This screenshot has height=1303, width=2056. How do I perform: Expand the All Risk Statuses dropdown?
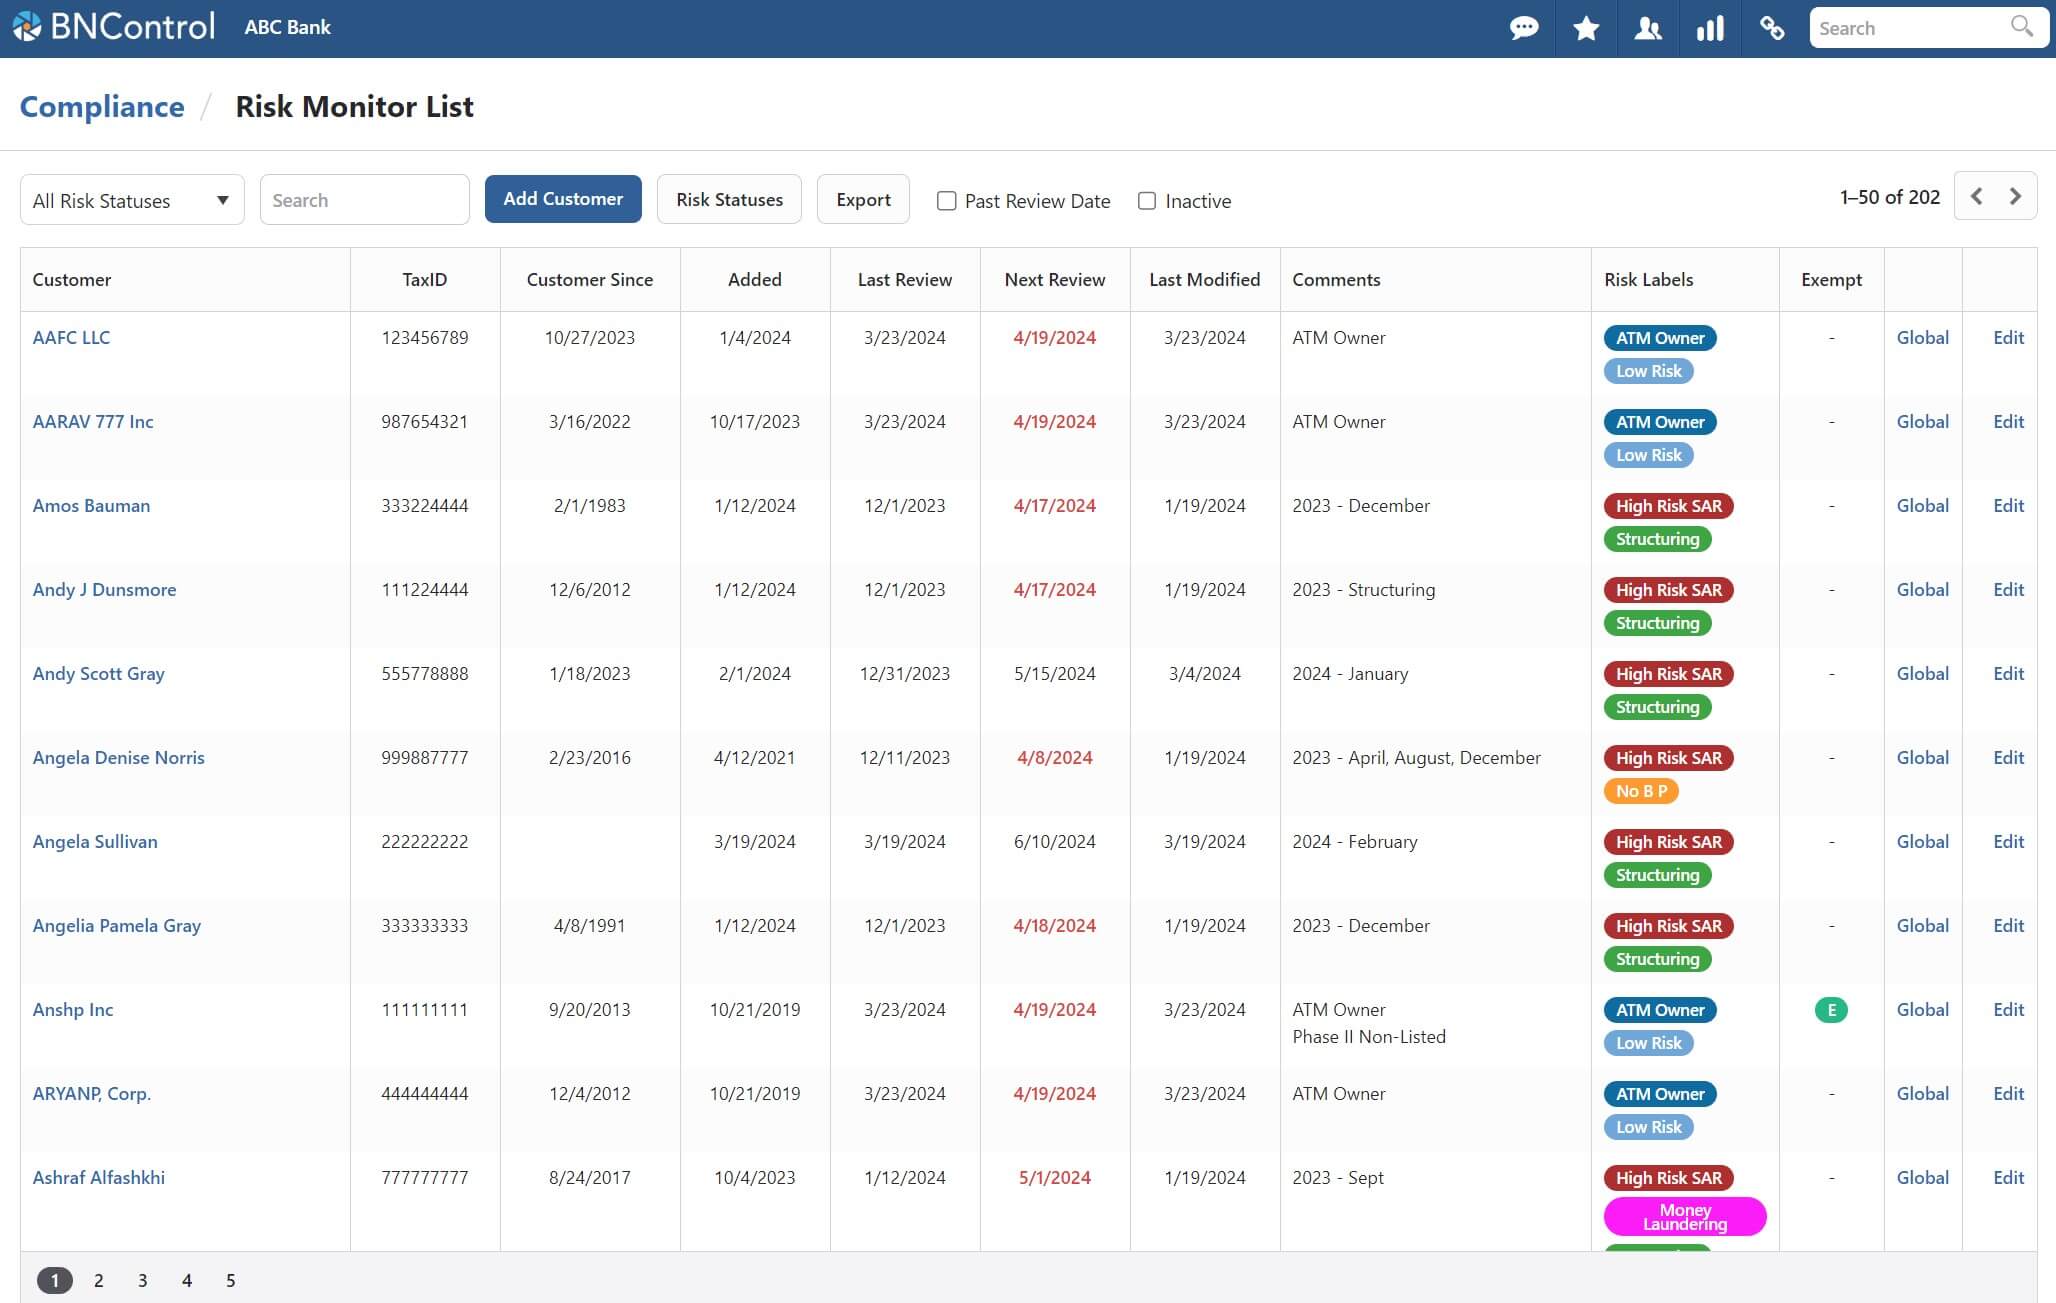tap(132, 200)
